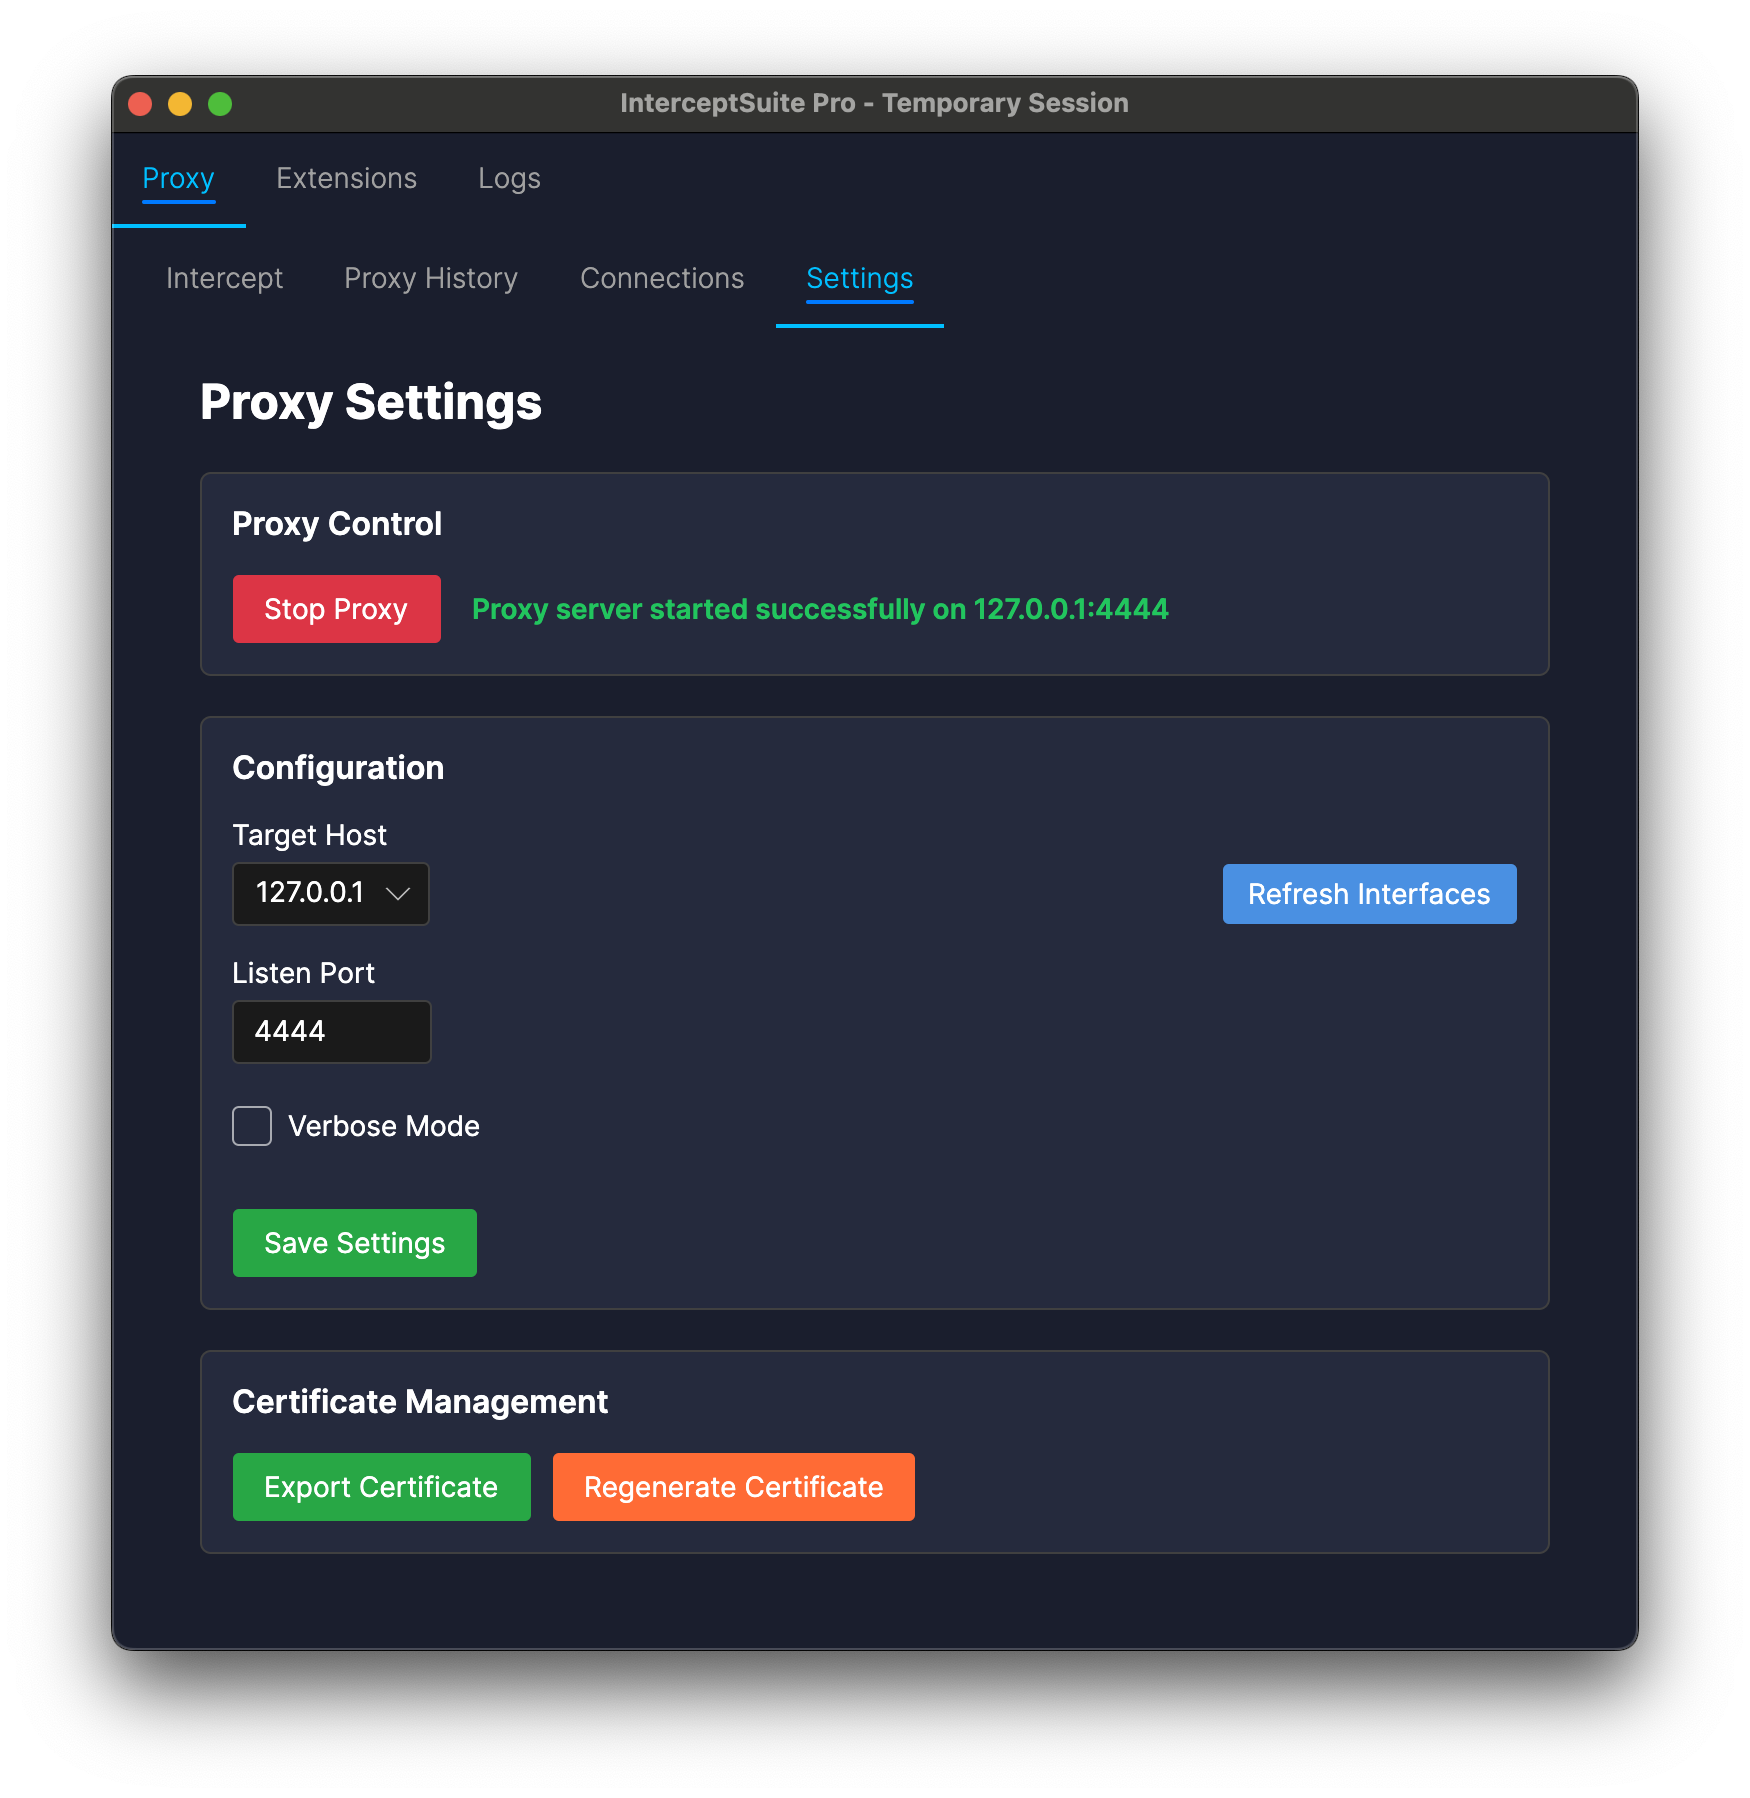Switch to the Extensions tab
The width and height of the screenshot is (1750, 1798).
coord(346,178)
